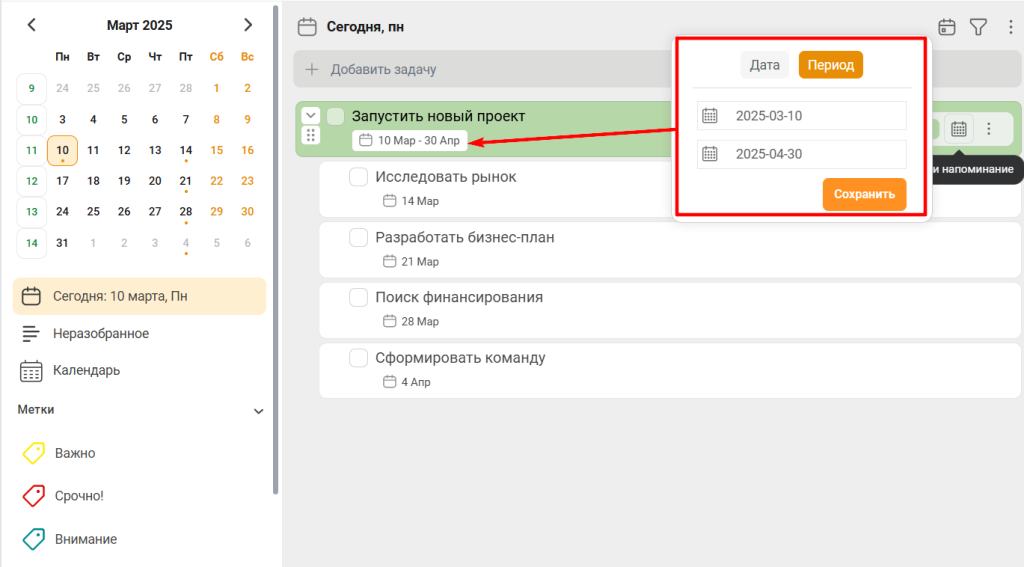Open the Неразобранное list
Viewport: 1024px width, 567px height.
(100, 333)
